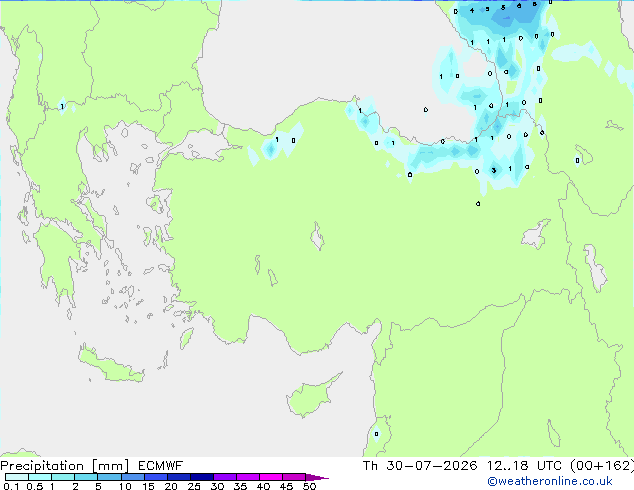Screen dimensions: 634x490
Task: Click the "50" legend scale label
Action: (309, 486)
